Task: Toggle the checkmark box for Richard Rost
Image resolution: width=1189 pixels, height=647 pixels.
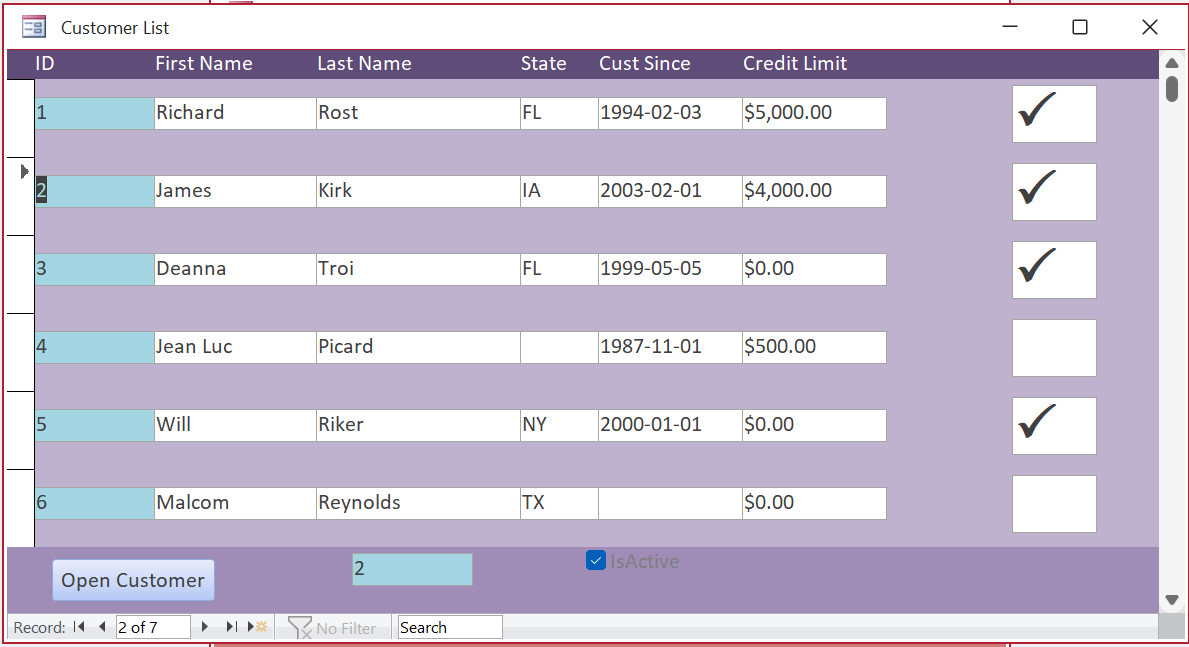Action: click(x=1053, y=114)
